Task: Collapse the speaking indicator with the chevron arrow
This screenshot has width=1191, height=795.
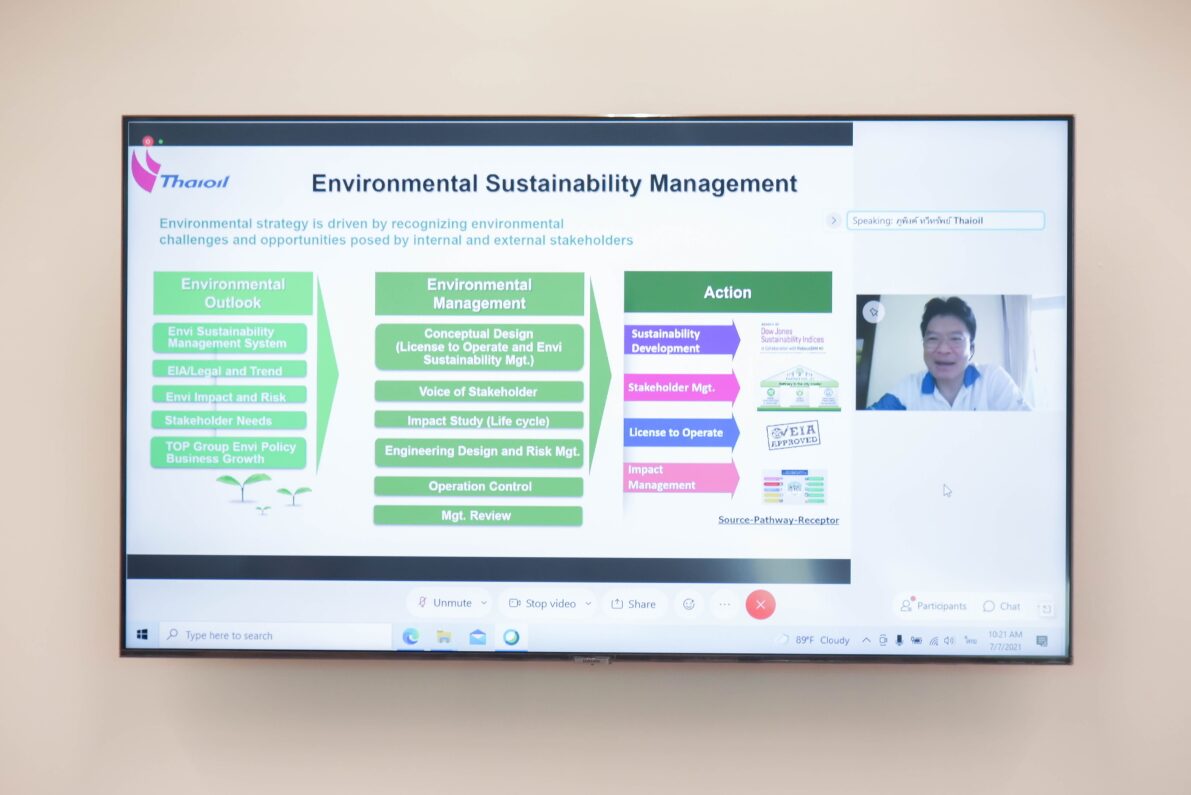Action: click(x=833, y=220)
